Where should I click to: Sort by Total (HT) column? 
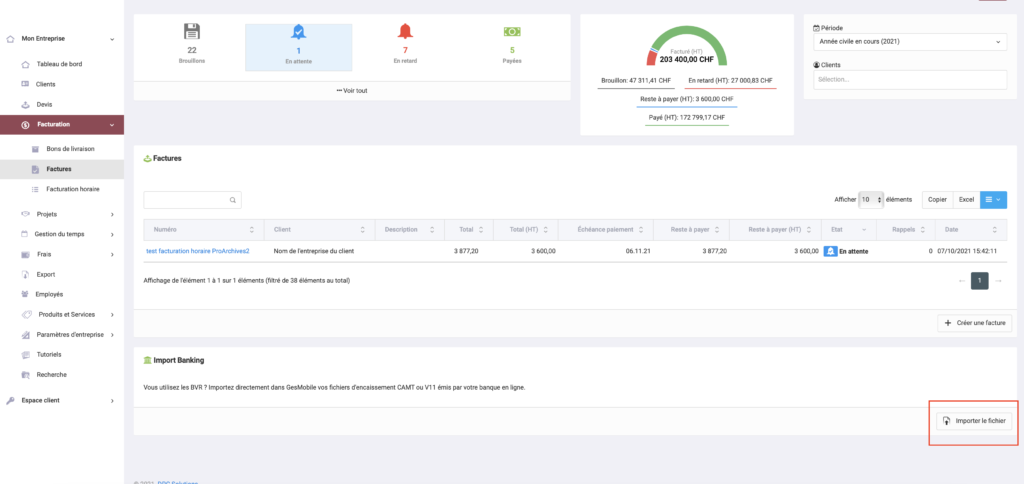tap(525, 230)
